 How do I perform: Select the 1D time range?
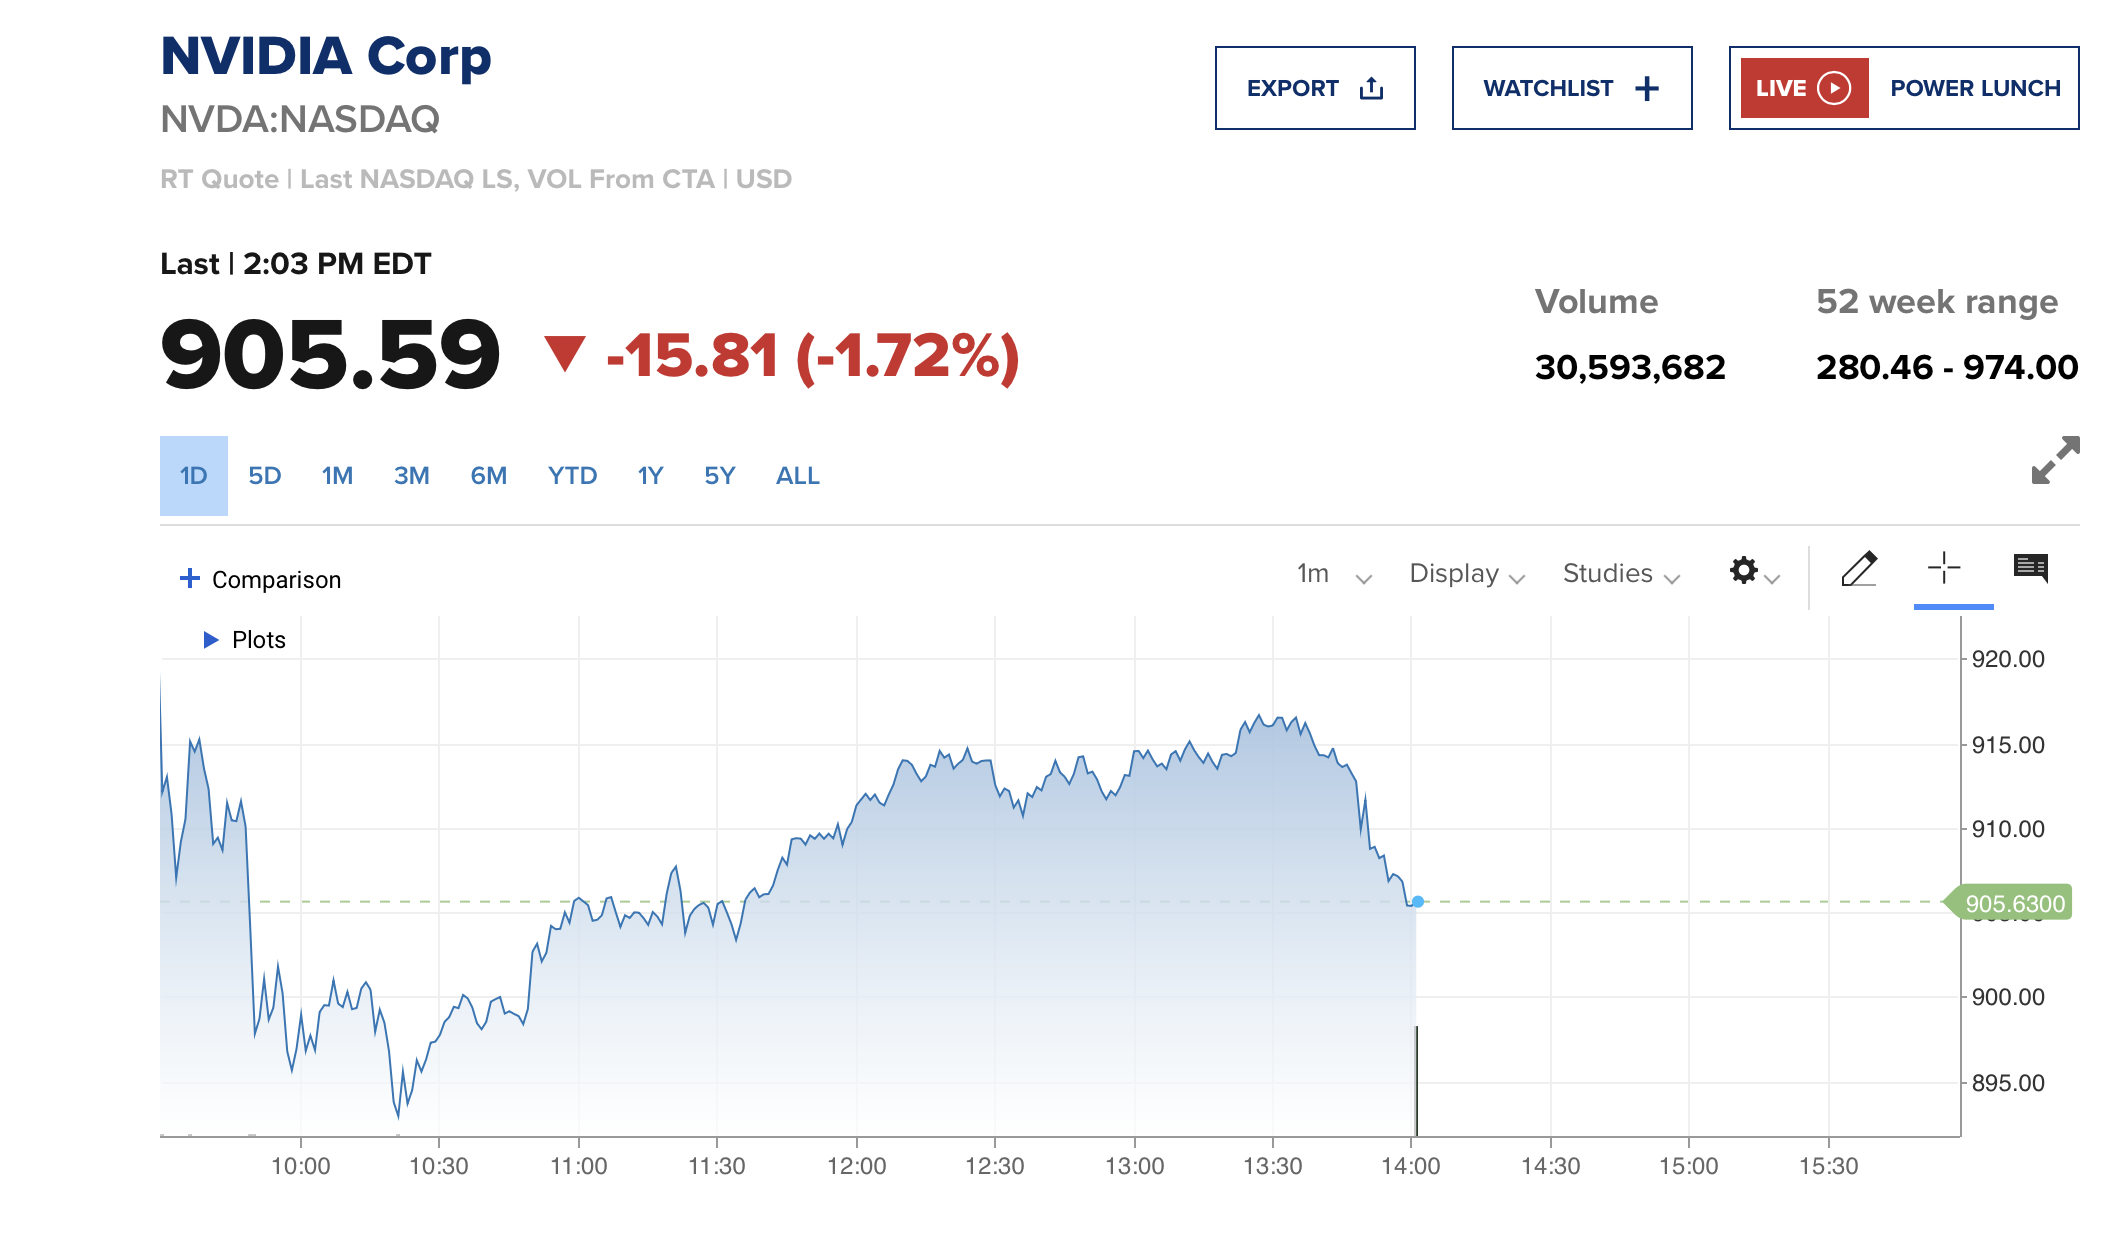point(194,476)
